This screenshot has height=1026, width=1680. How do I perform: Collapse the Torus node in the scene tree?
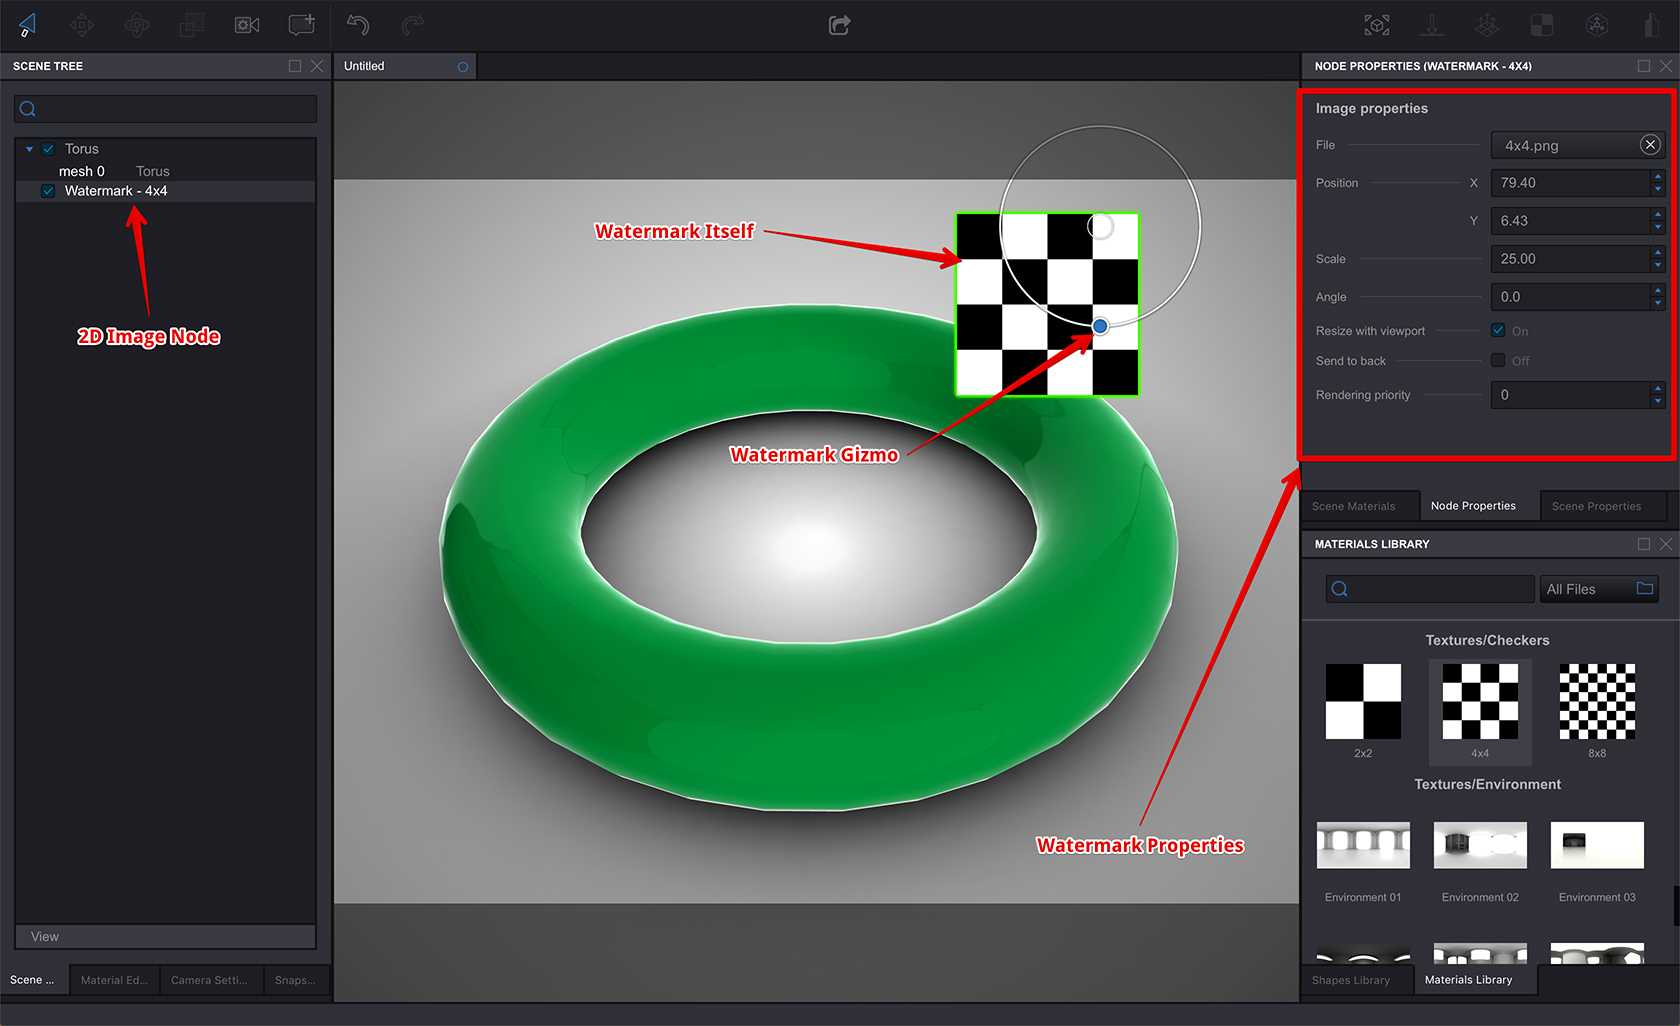(29, 148)
